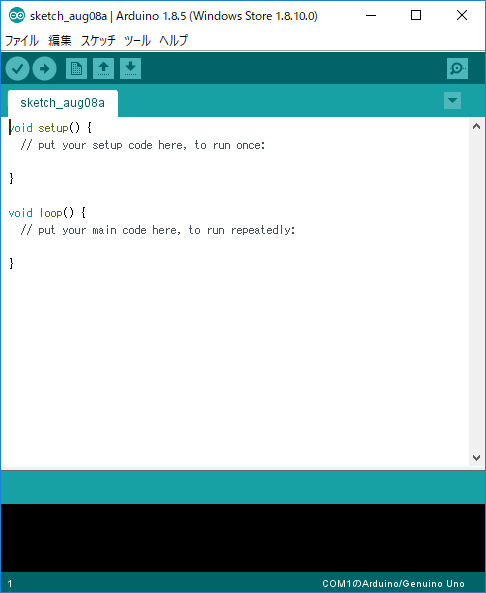The height and width of the screenshot is (593, 486).
Task: Click the COM1 Arduino/Genuino Uno status text
Action: [393, 584]
